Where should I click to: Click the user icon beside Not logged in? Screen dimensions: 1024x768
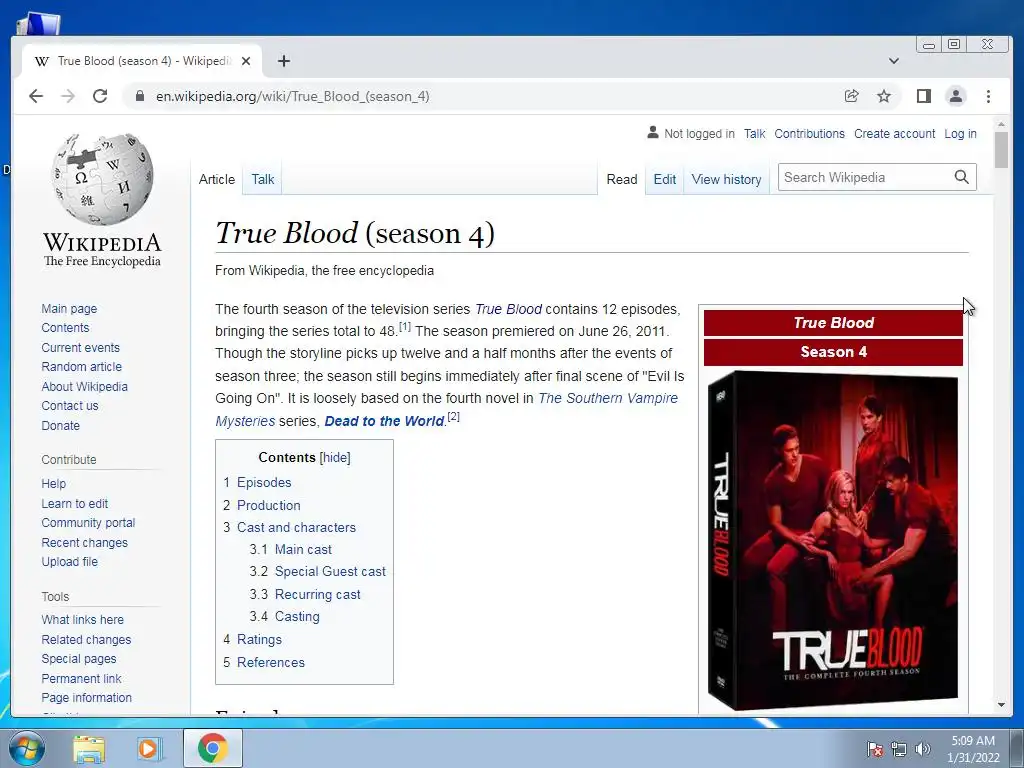[652, 133]
